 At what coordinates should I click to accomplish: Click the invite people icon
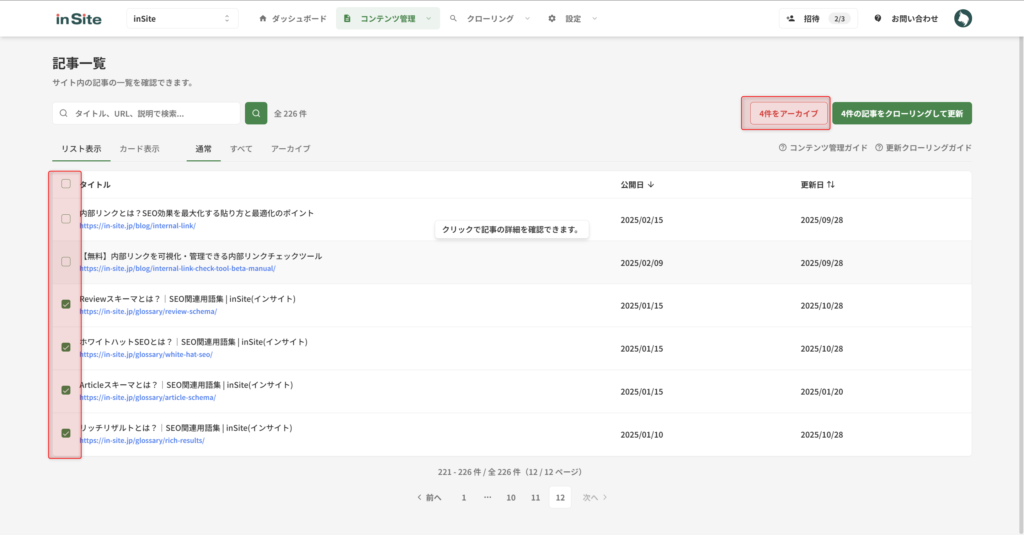(x=791, y=18)
